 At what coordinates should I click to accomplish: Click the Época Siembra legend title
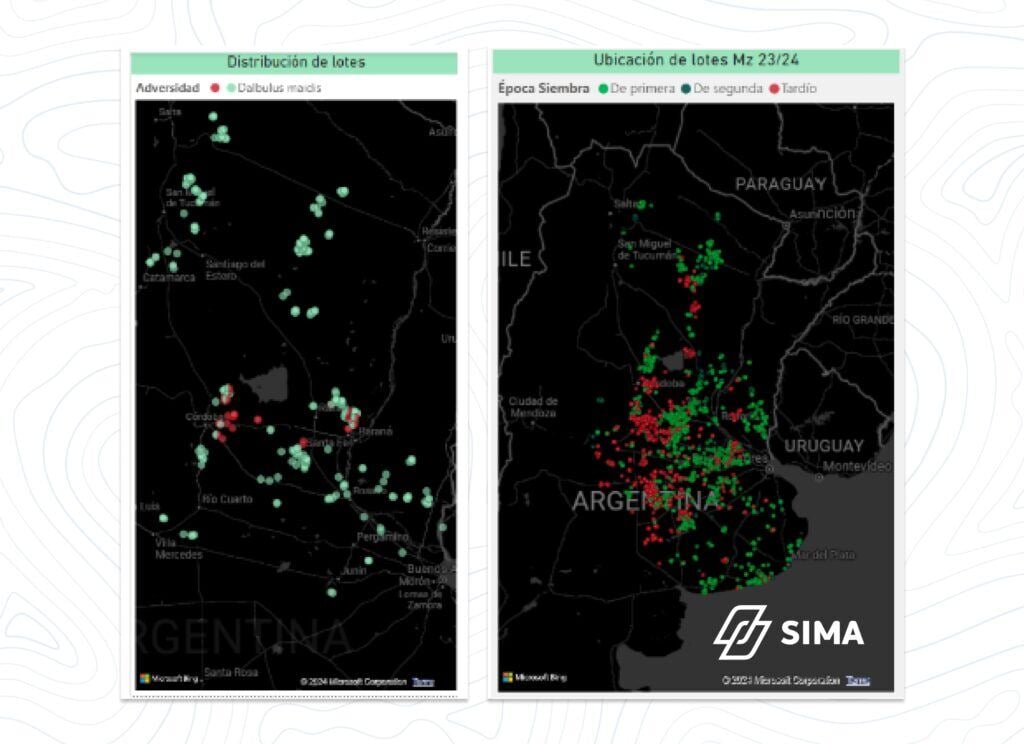(543, 88)
